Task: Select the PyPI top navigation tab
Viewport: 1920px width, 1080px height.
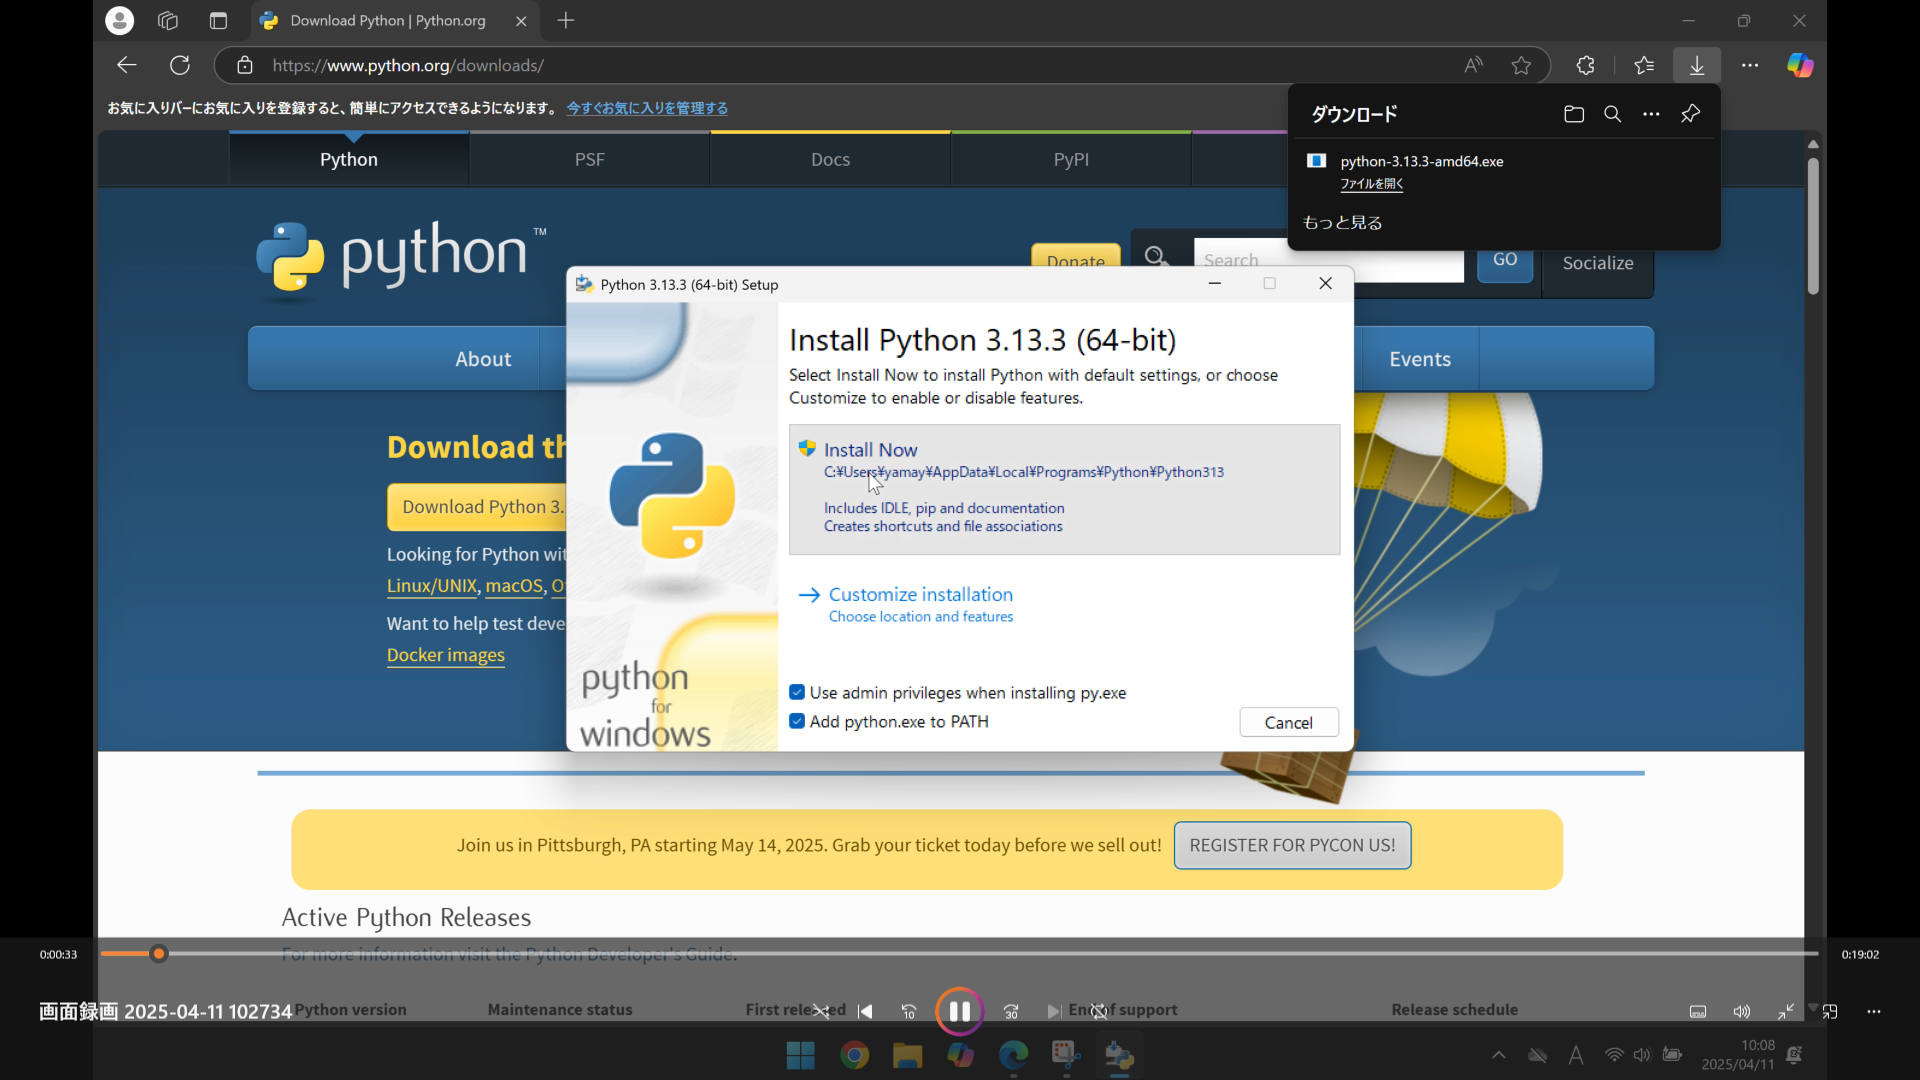Action: click(x=1071, y=159)
